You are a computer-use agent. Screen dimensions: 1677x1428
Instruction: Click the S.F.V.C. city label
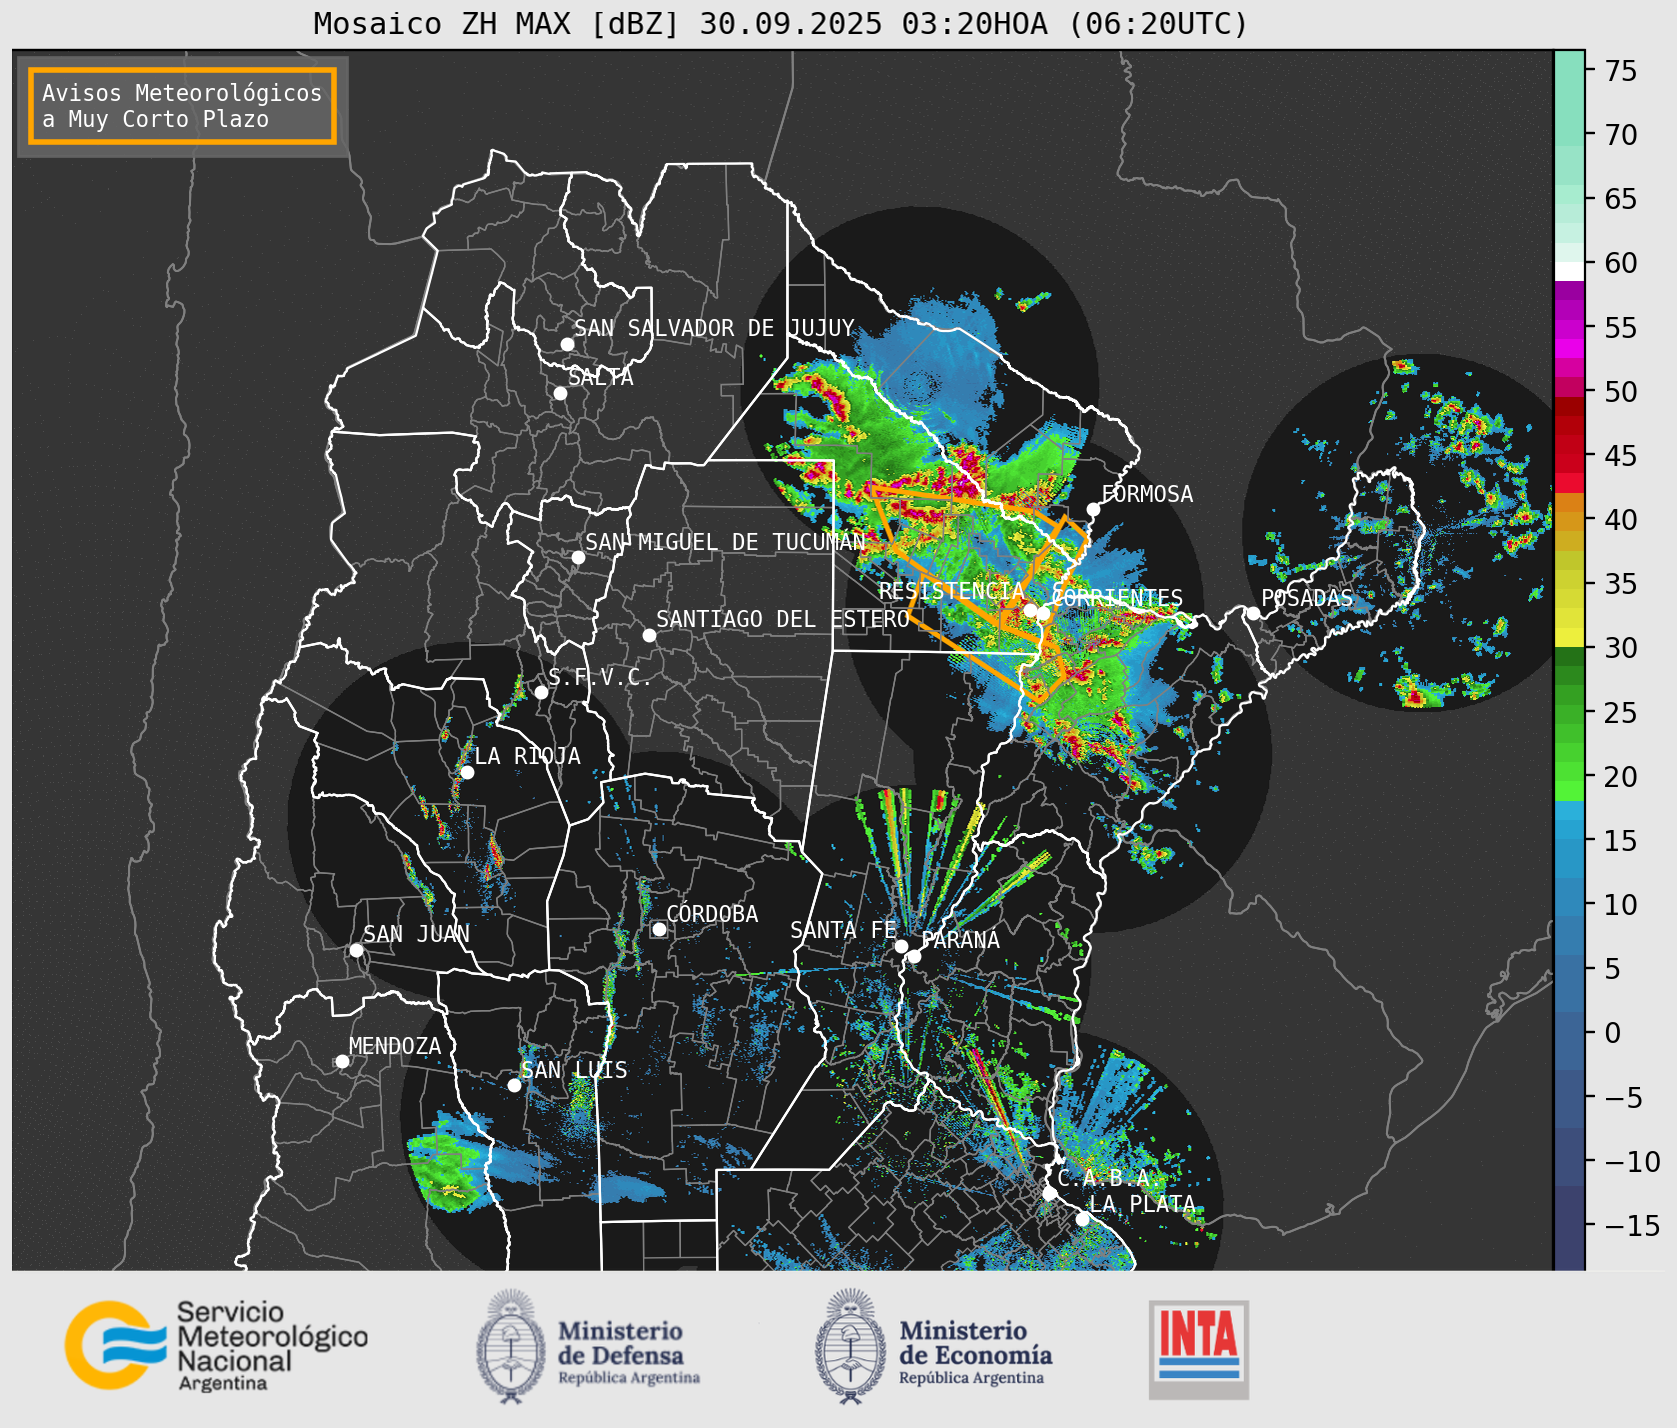(600, 677)
